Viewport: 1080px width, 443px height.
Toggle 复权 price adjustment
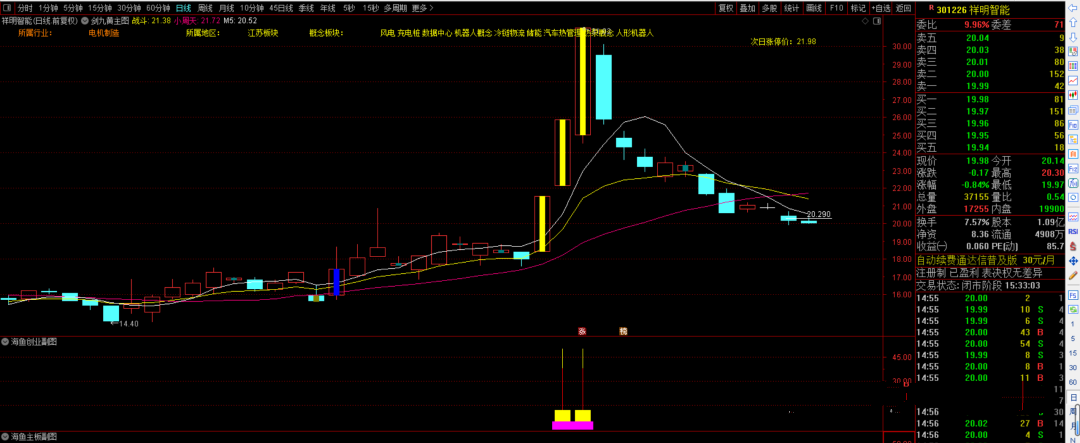(726, 8)
